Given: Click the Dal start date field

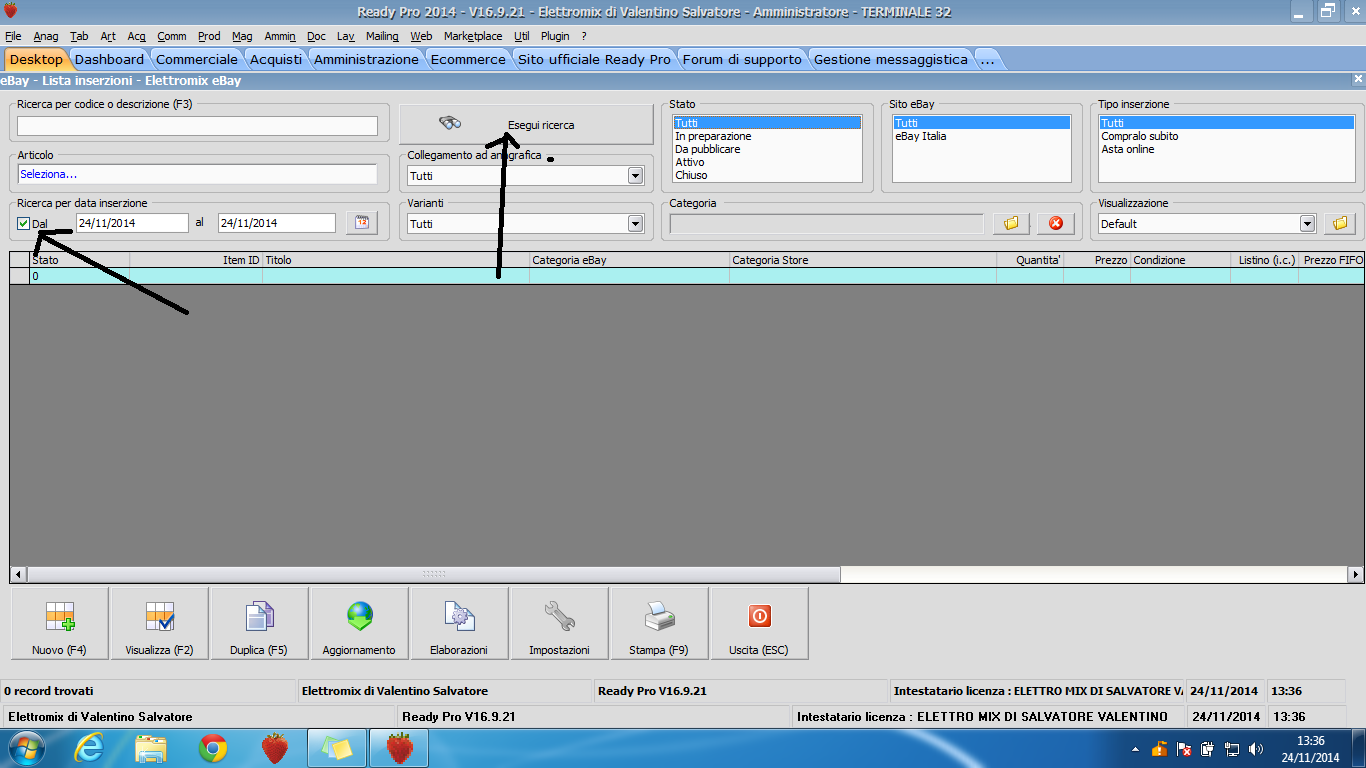Looking at the screenshot, I should coord(132,223).
